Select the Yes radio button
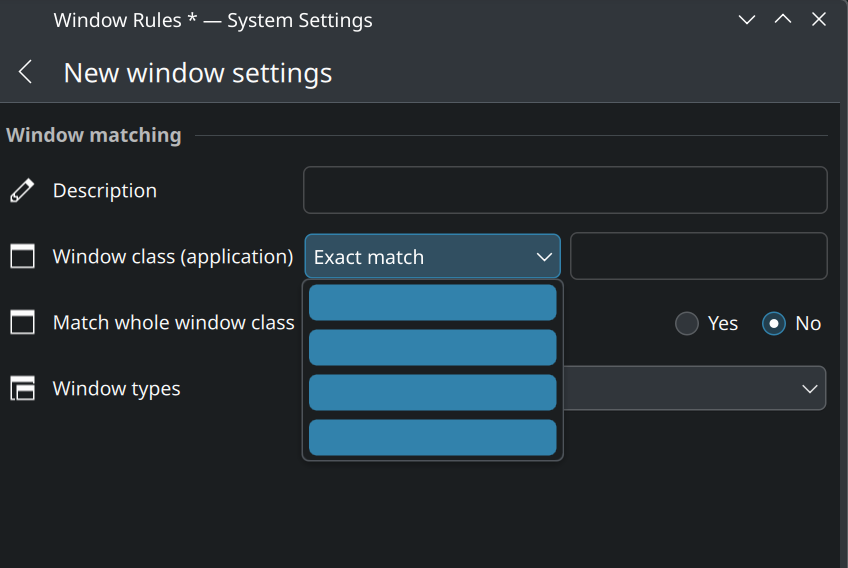This screenshot has height=568, width=848. point(687,323)
